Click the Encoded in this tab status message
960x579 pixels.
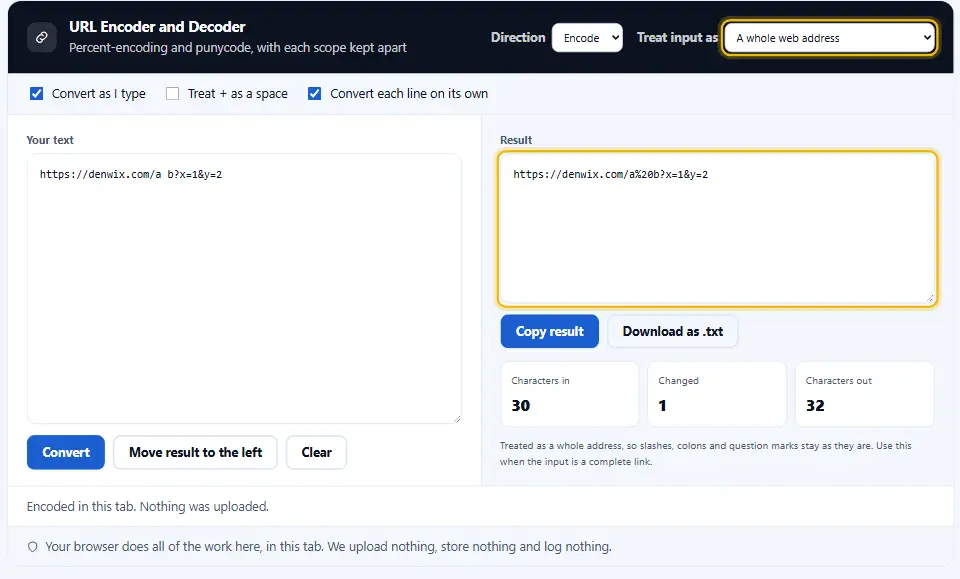(x=148, y=507)
